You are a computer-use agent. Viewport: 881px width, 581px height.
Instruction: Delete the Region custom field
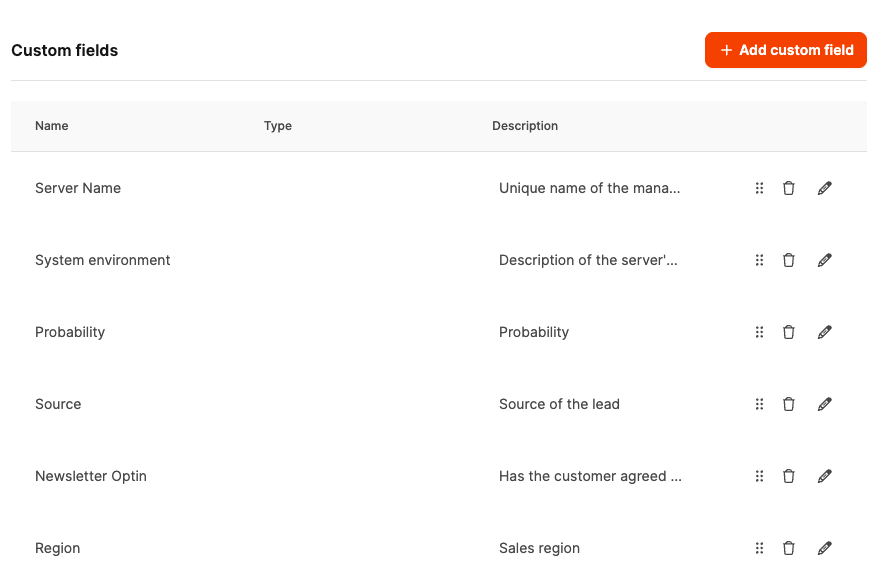tap(789, 548)
